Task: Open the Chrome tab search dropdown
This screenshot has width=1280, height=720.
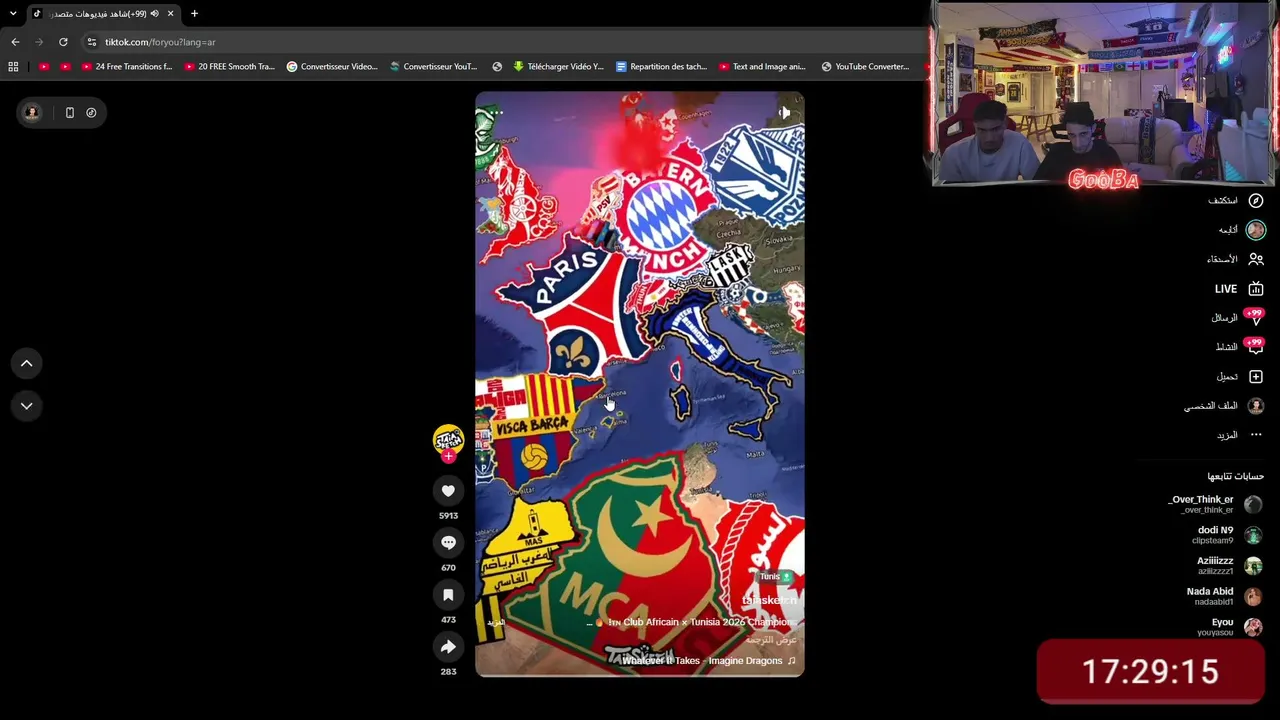Action: pyautogui.click(x=13, y=14)
